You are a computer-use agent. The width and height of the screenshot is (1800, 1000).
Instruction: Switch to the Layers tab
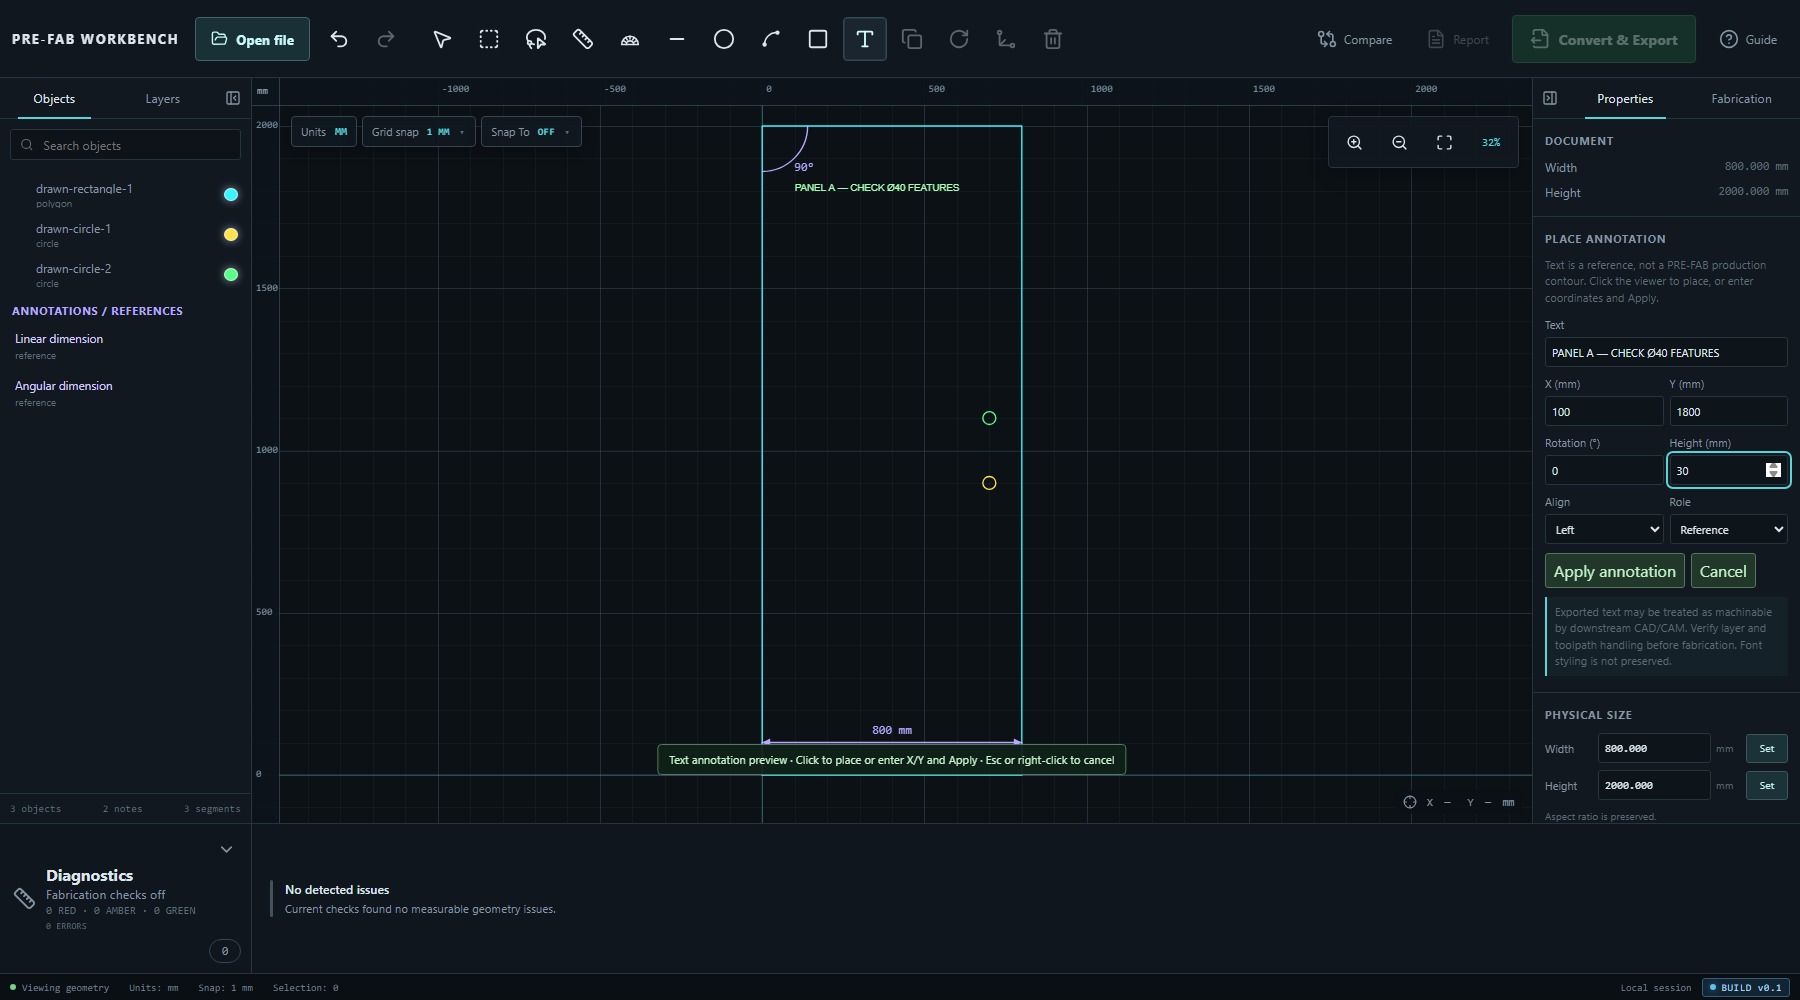click(162, 99)
